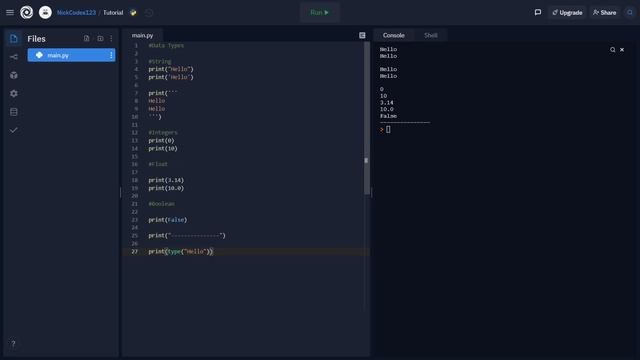Click the Upgrade button

567,13
